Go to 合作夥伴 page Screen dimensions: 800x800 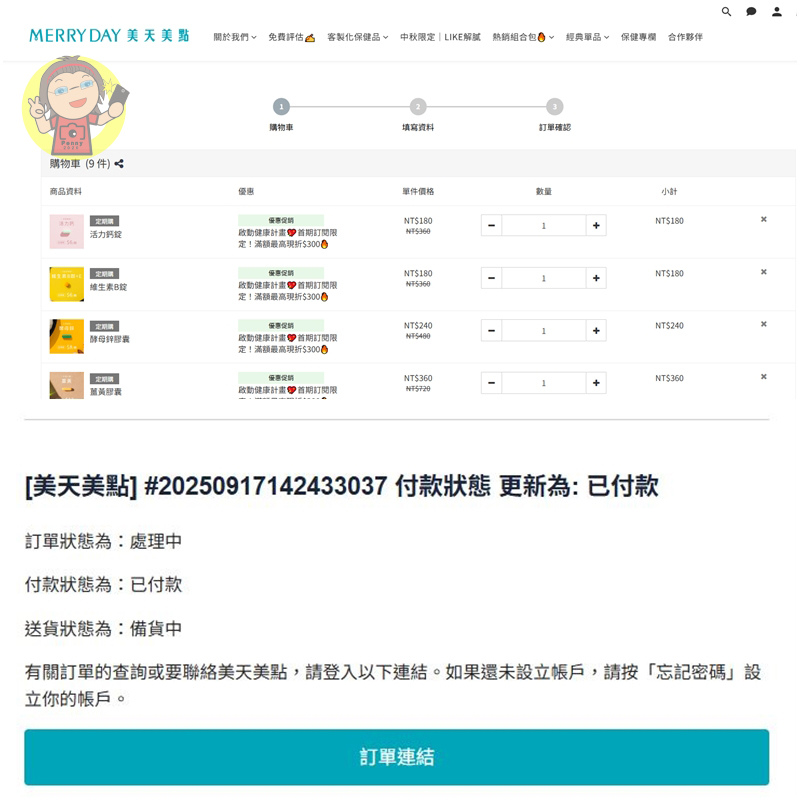685,37
